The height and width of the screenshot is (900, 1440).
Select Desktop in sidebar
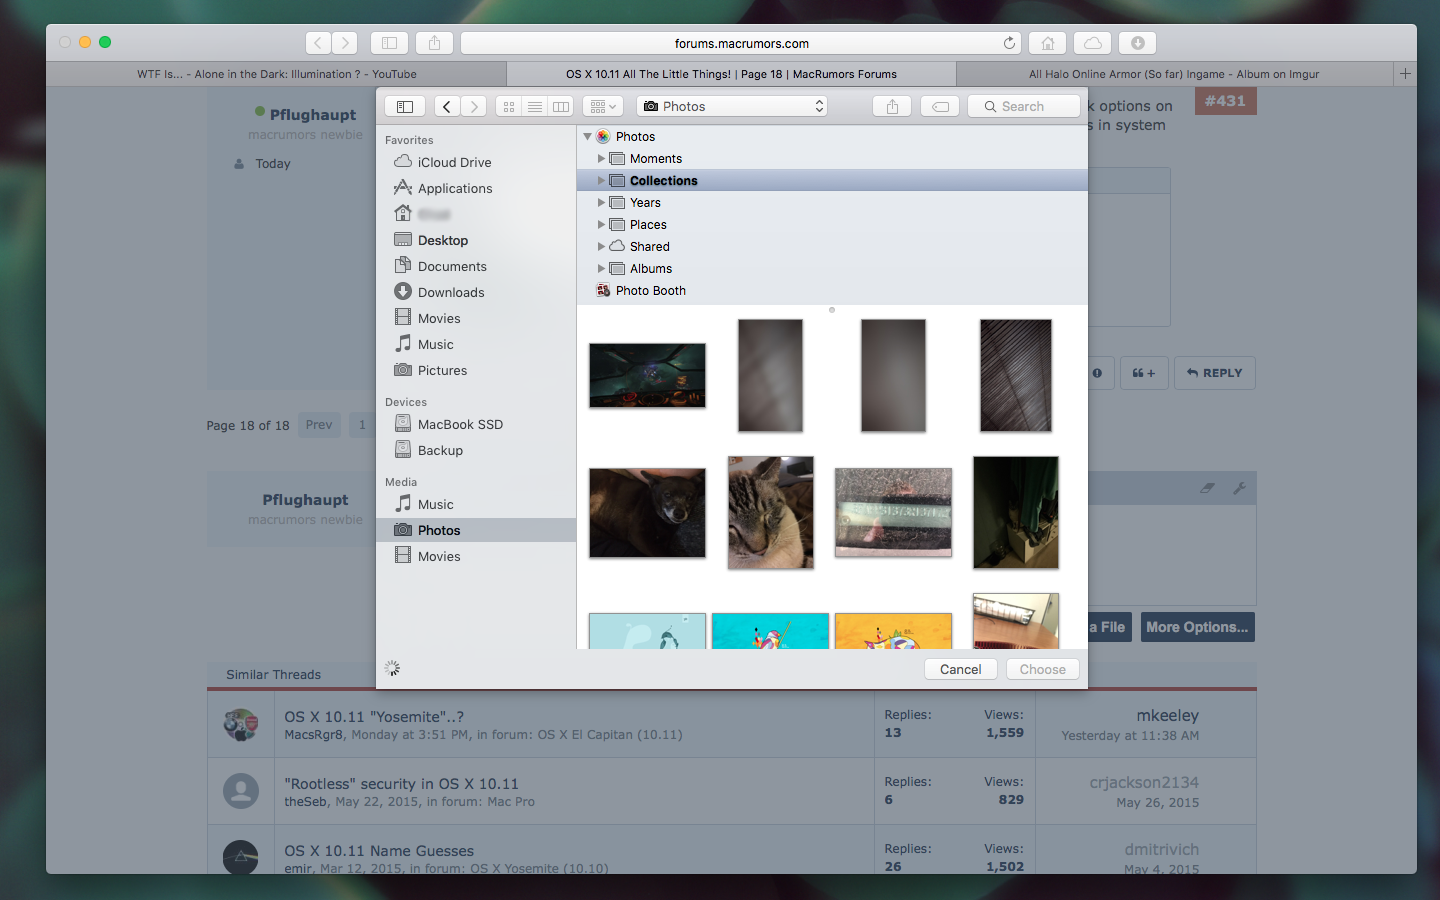tap(476, 240)
